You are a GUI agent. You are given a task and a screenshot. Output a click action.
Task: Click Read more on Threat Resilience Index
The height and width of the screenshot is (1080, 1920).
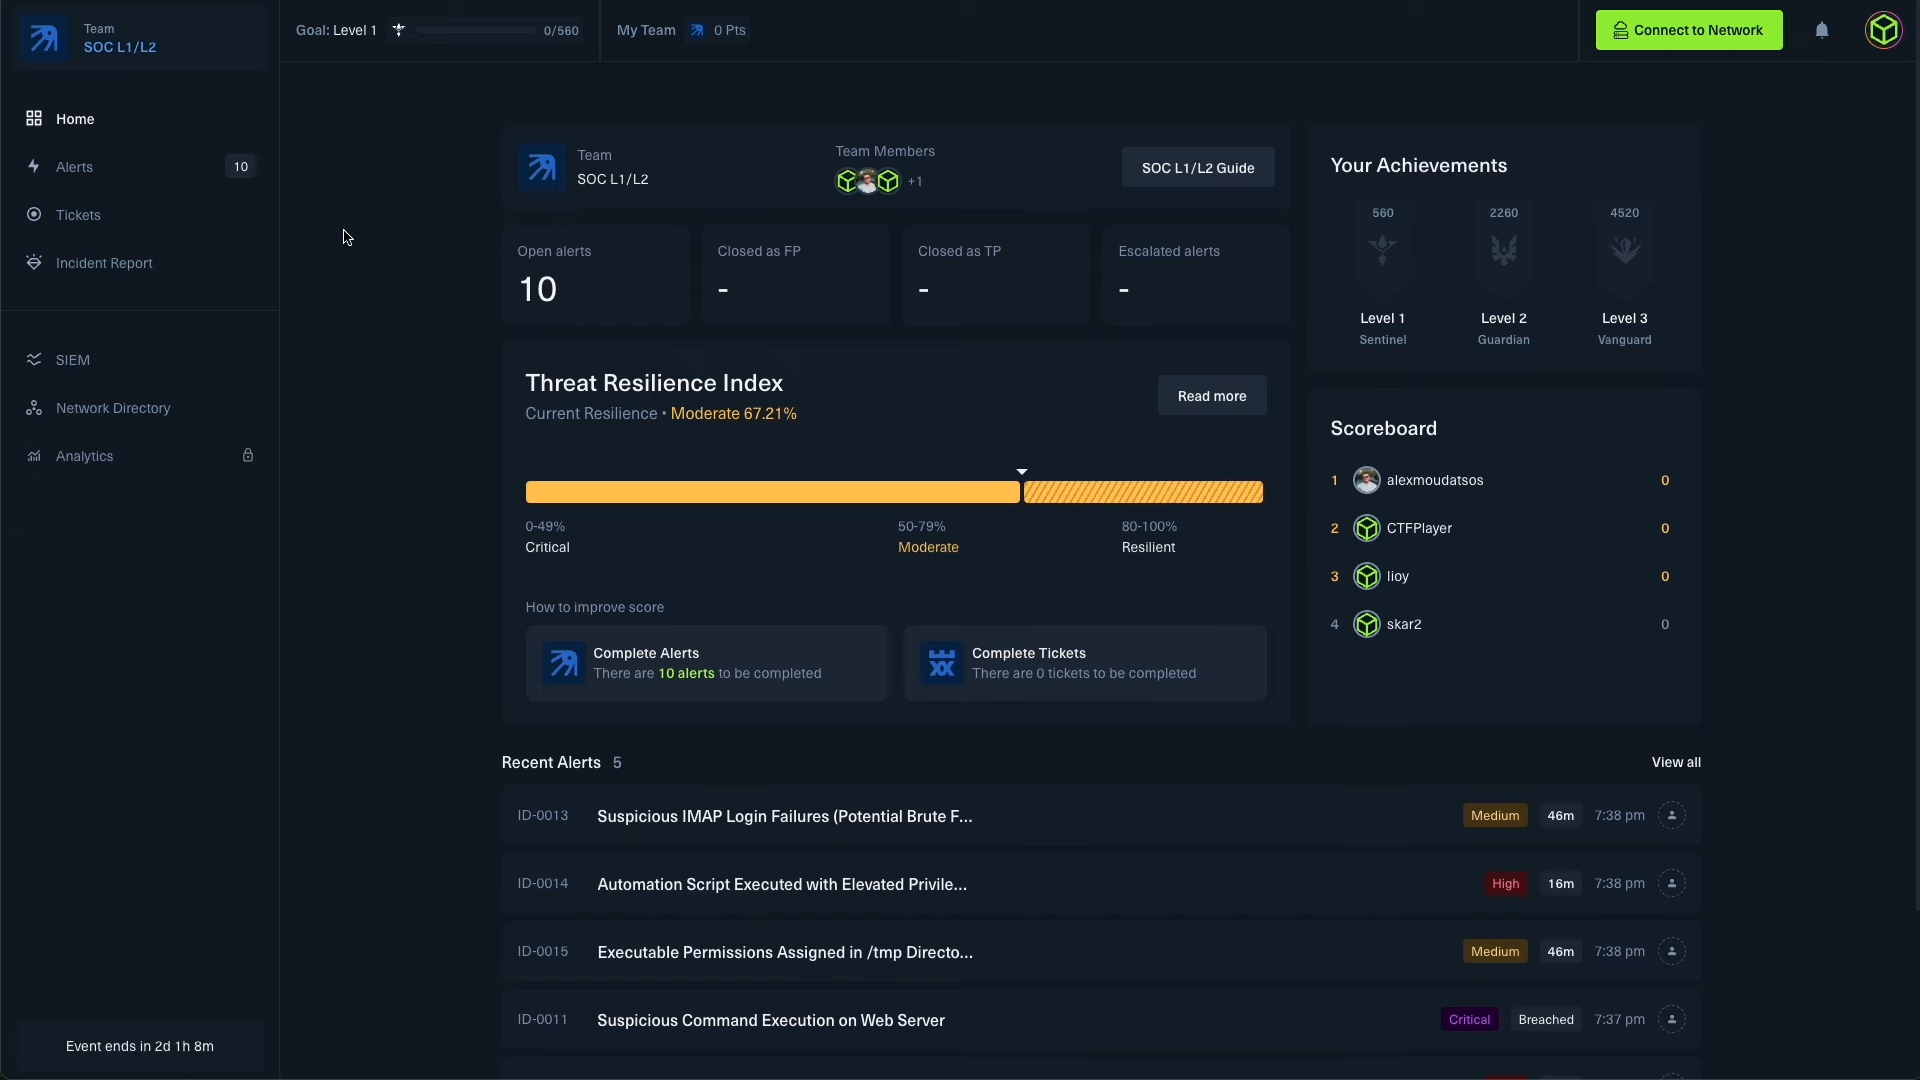(x=1211, y=396)
